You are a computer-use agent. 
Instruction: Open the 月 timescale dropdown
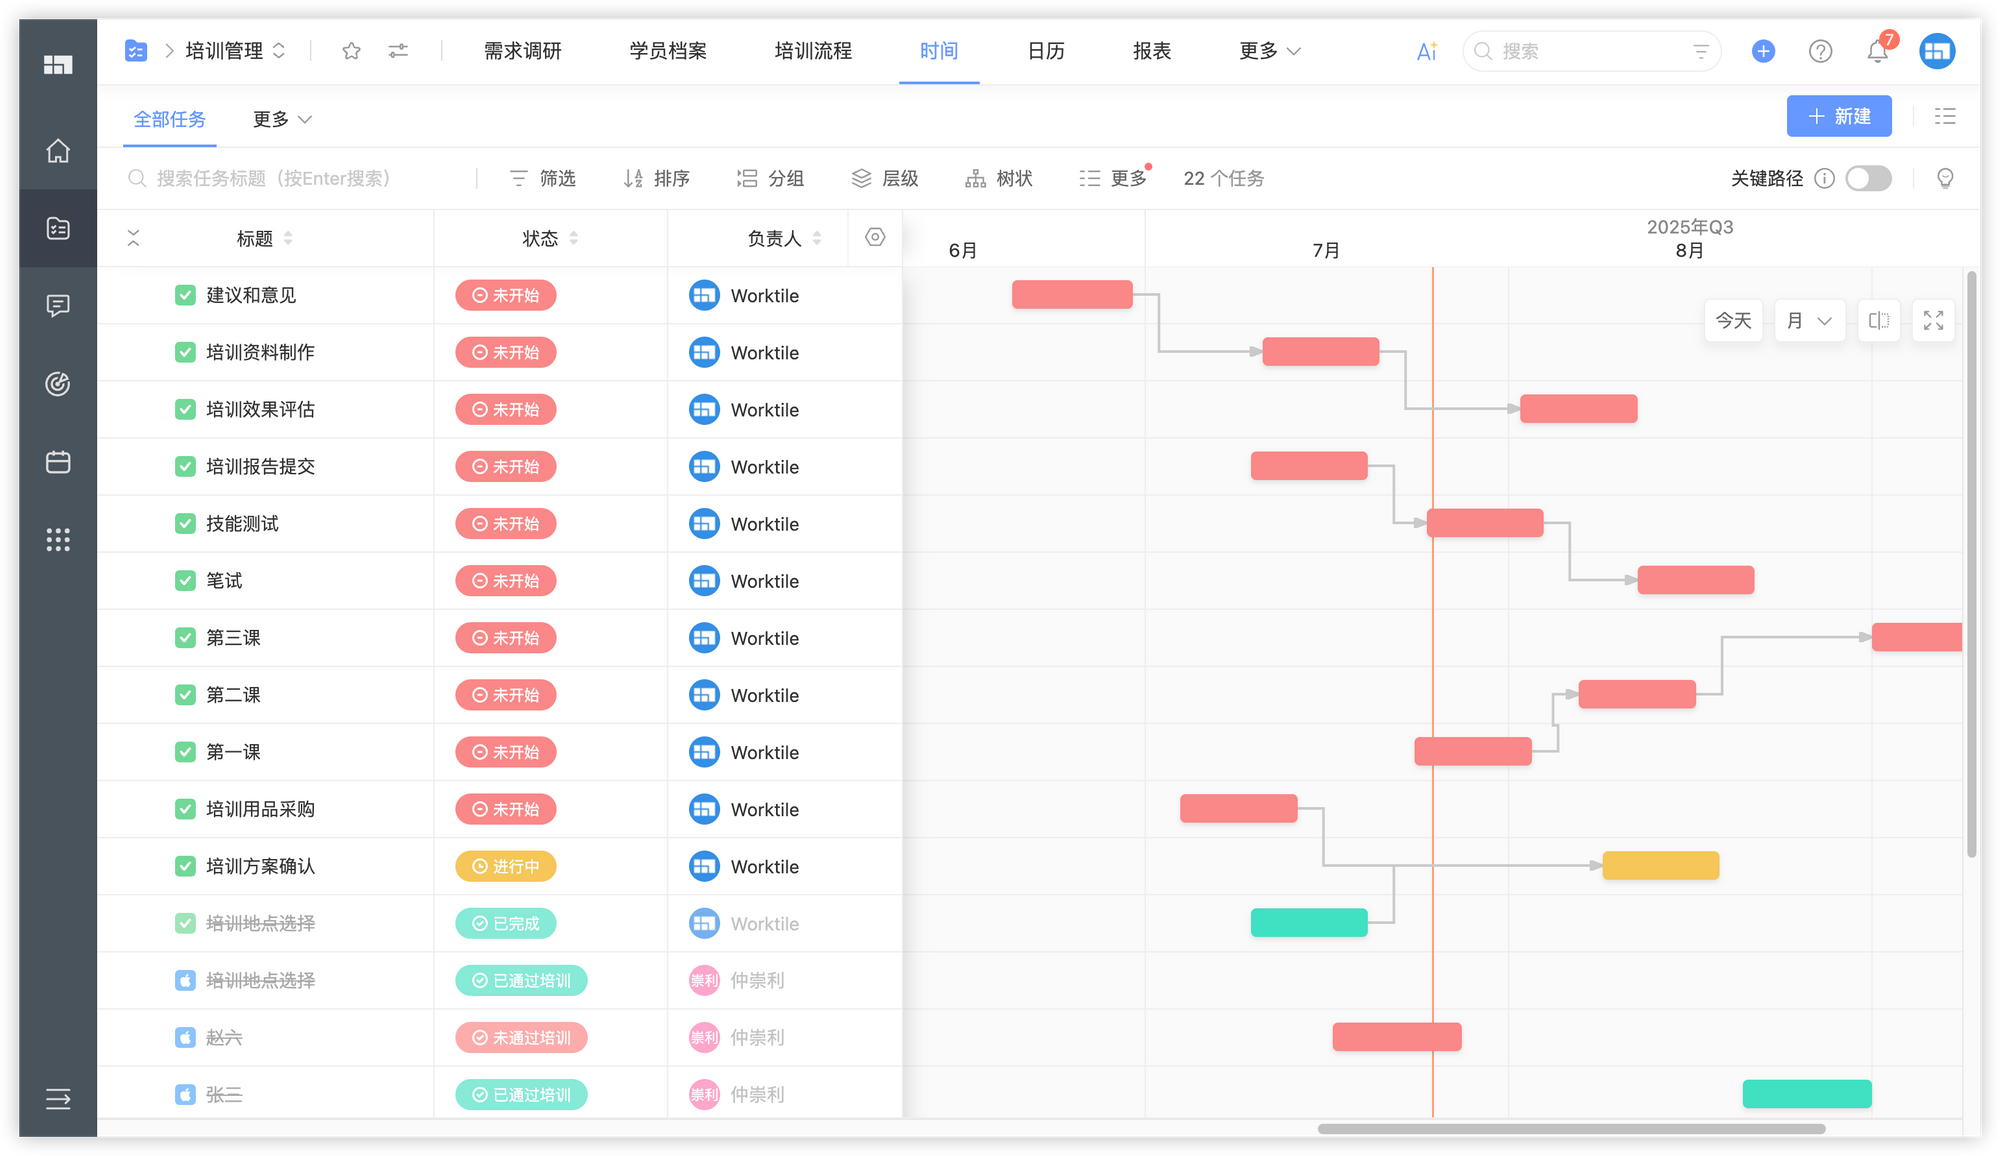pyautogui.click(x=1809, y=321)
